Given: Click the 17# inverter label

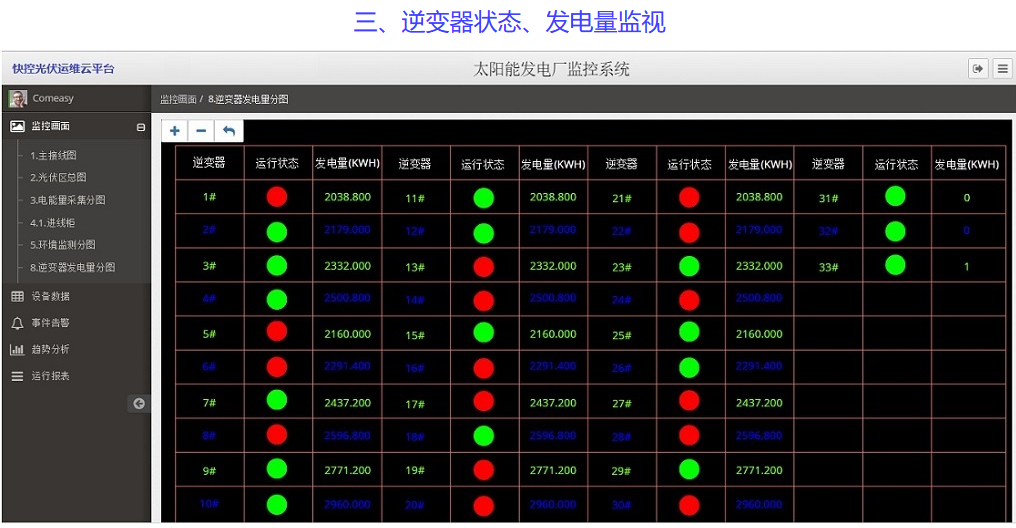Looking at the screenshot, I should 415,404.
